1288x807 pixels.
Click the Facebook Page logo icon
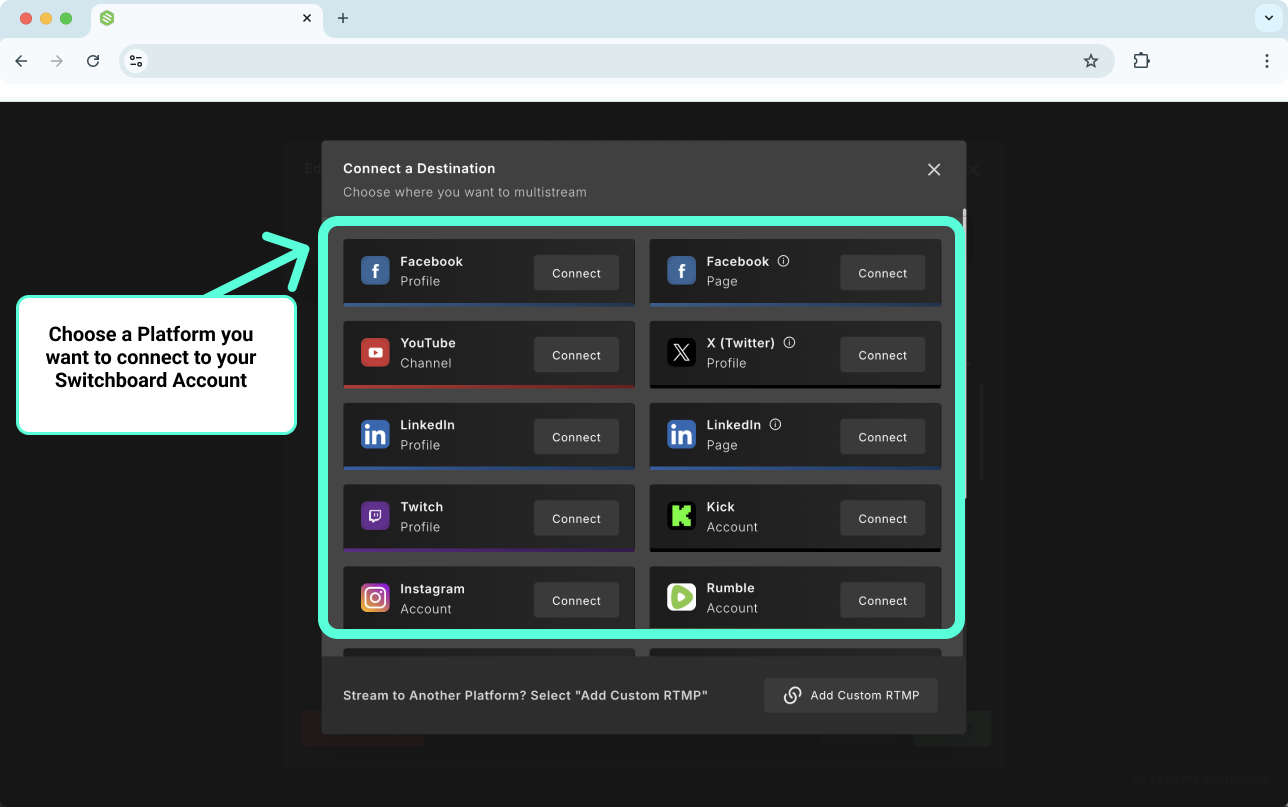tap(681, 271)
